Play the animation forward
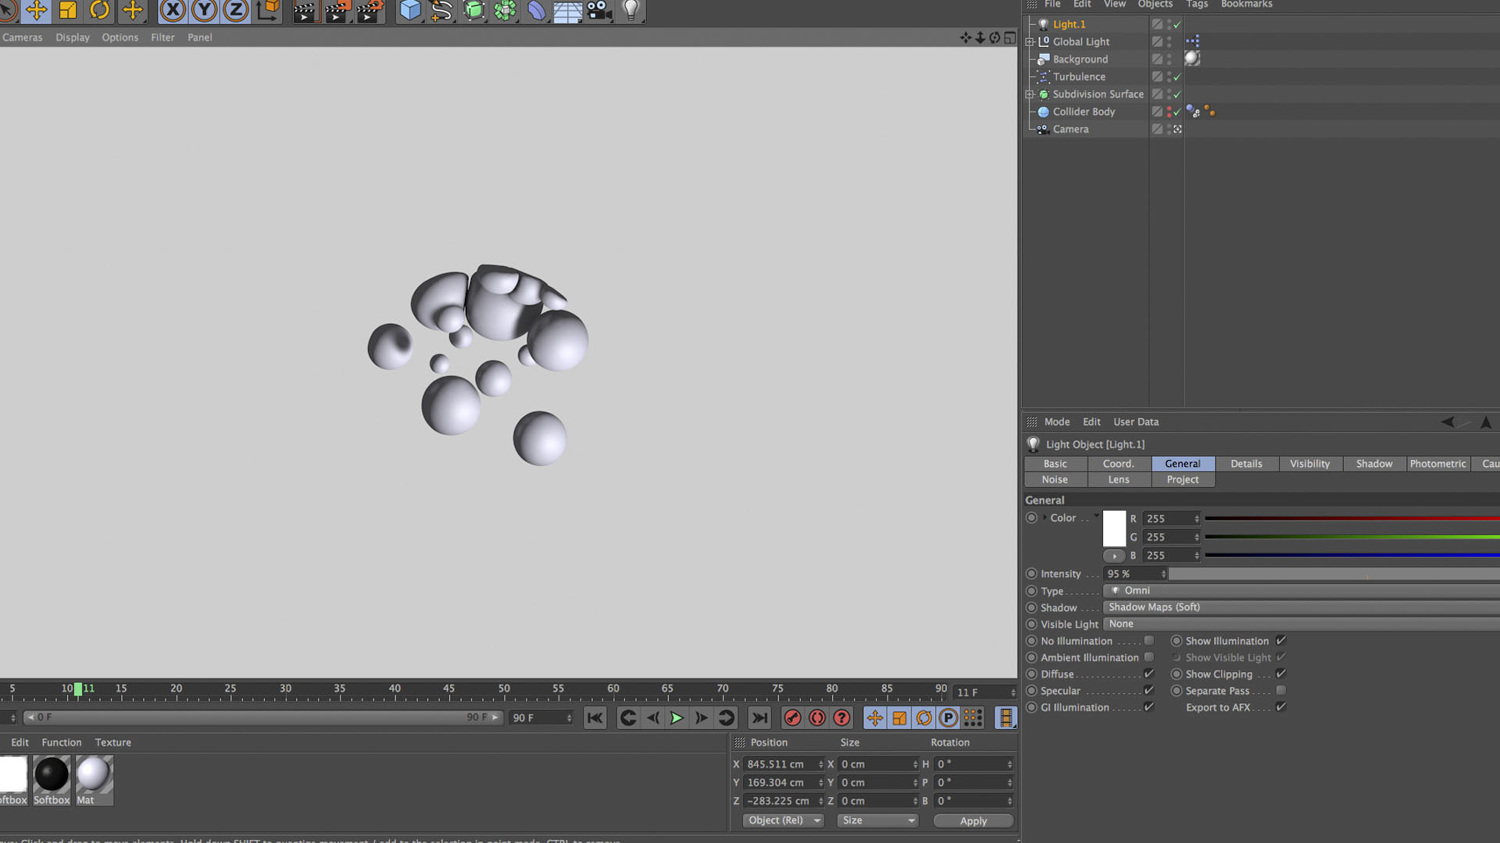The width and height of the screenshot is (1500, 843). 677,718
